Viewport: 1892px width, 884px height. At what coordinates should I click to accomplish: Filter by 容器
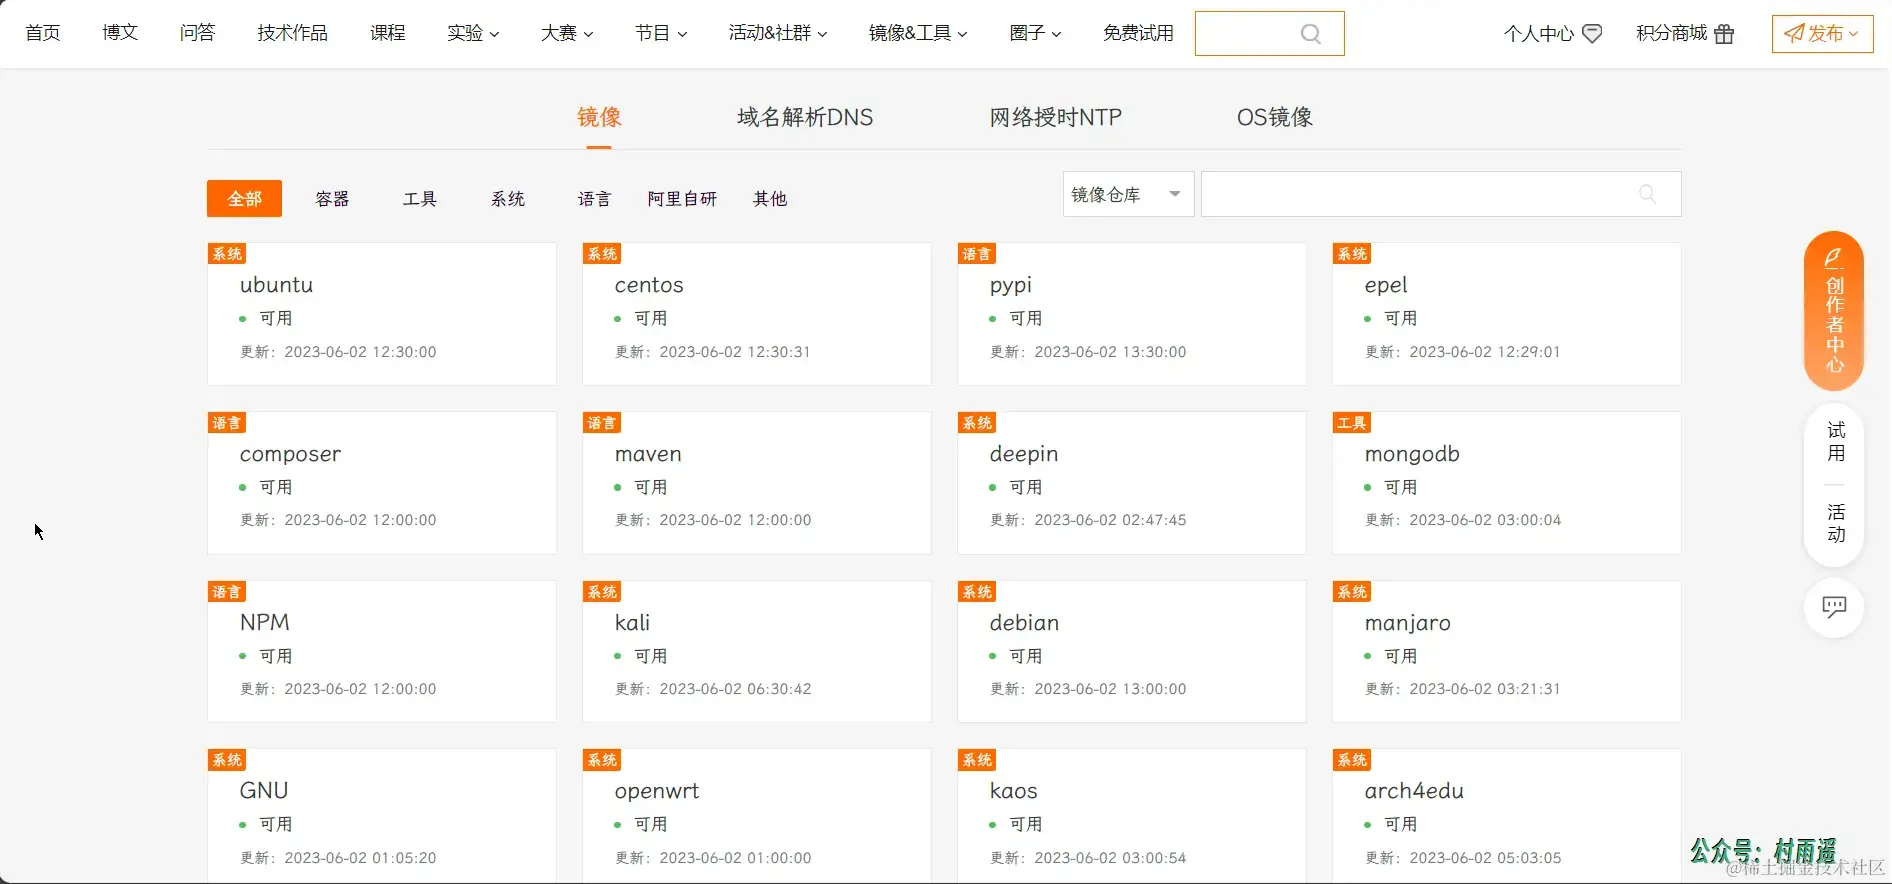pyautogui.click(x=332, y=198)
